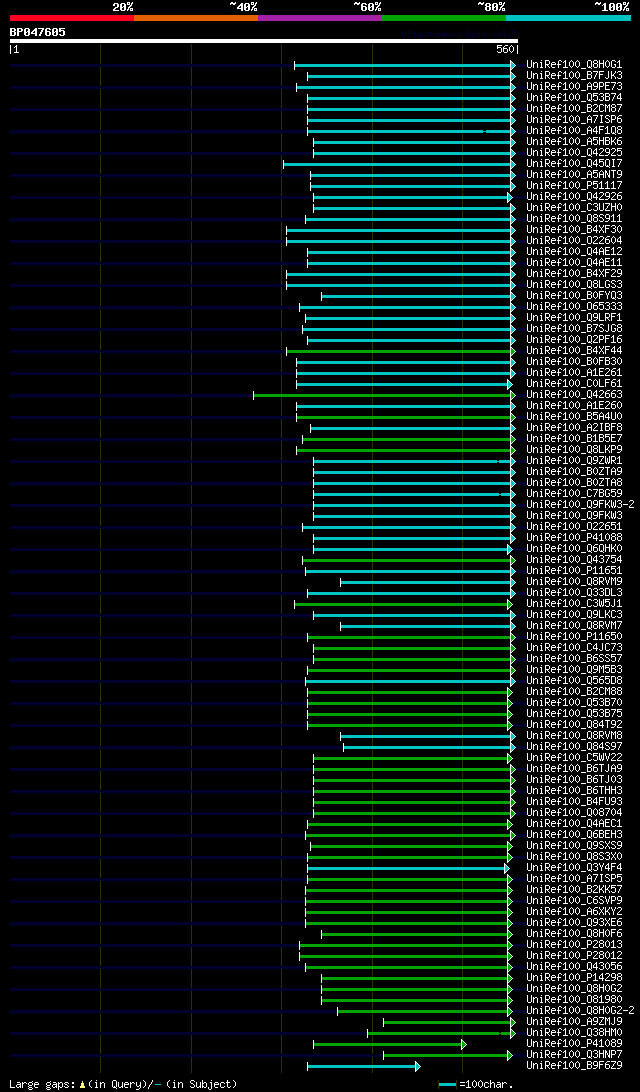640x1092 pixels.
Task: Select the UniRef100_P11651 hit label
Action: click(575, 571)
